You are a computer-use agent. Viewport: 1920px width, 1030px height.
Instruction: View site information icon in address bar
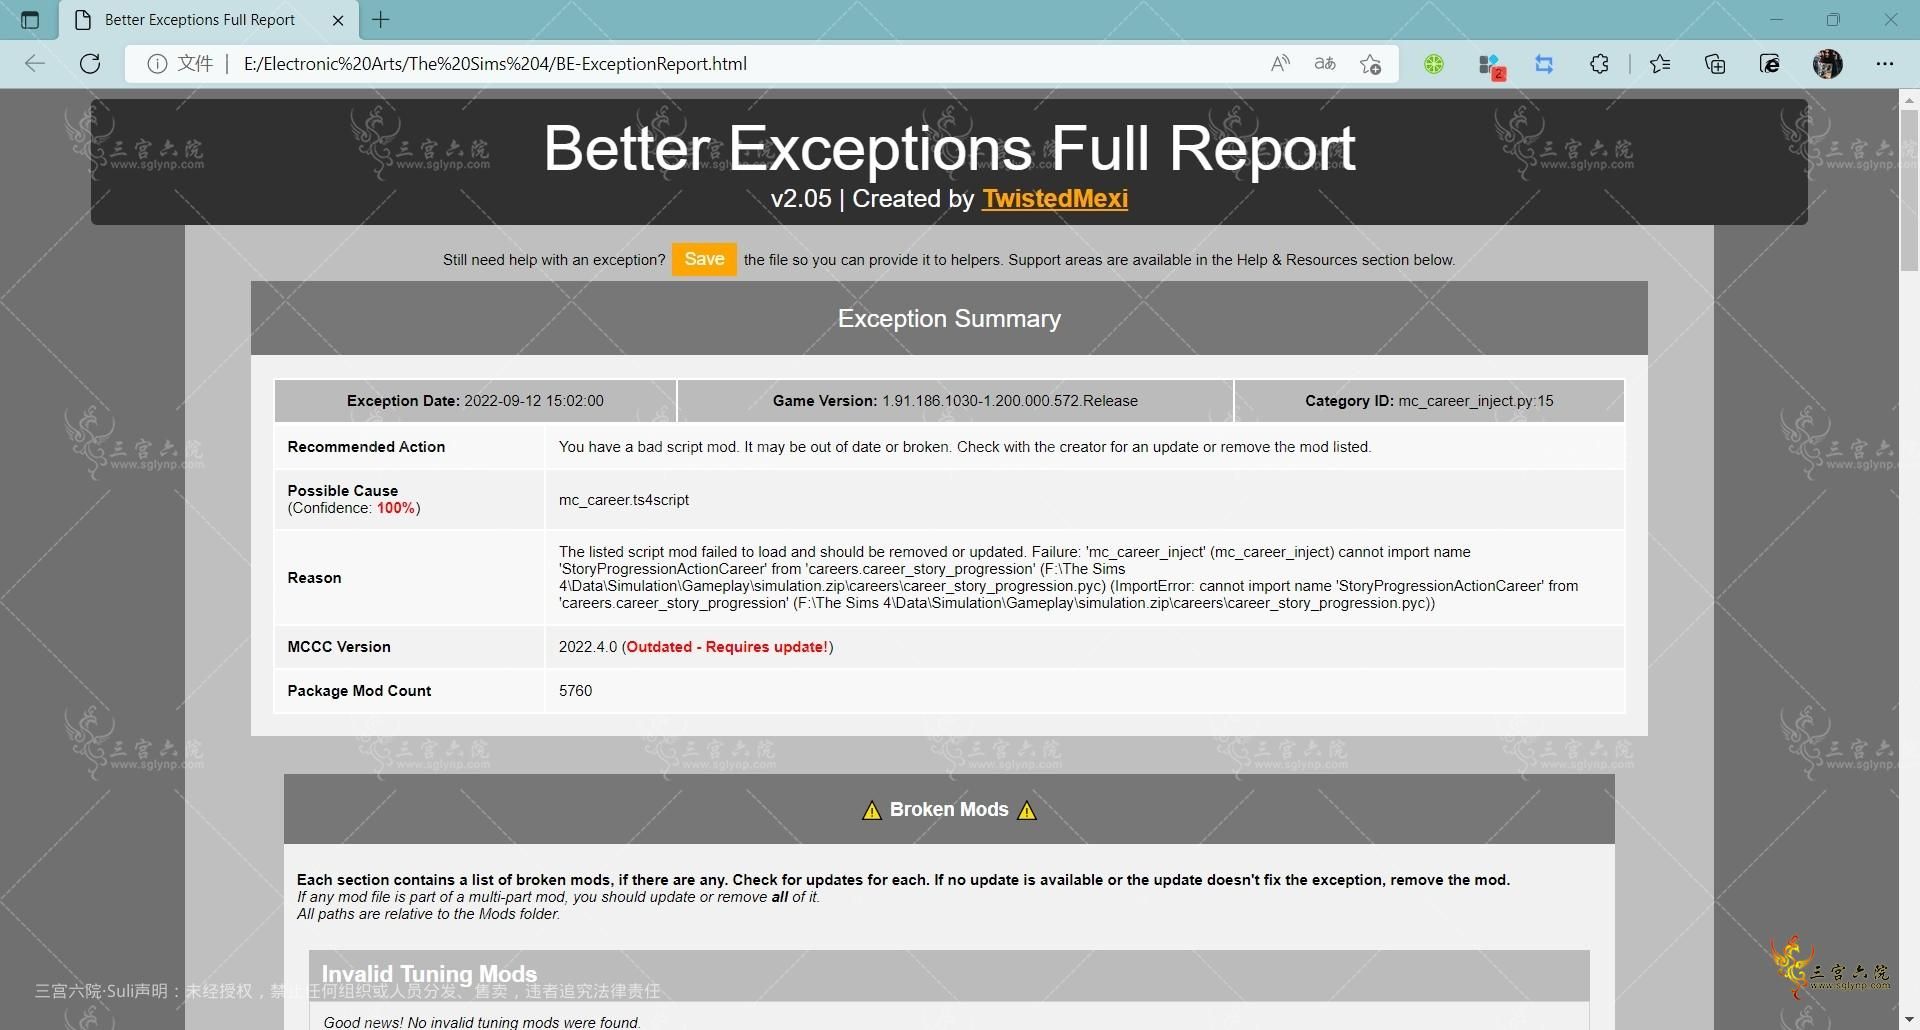click(157, 64)
